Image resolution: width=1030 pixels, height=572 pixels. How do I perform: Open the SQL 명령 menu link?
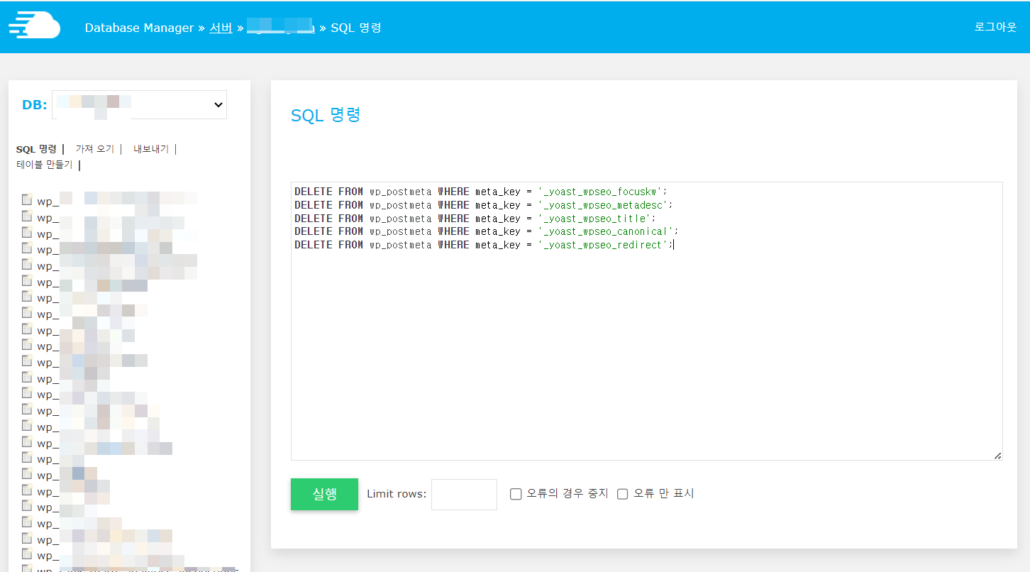36,149
